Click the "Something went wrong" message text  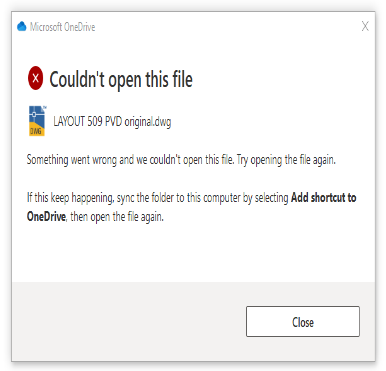130,160
